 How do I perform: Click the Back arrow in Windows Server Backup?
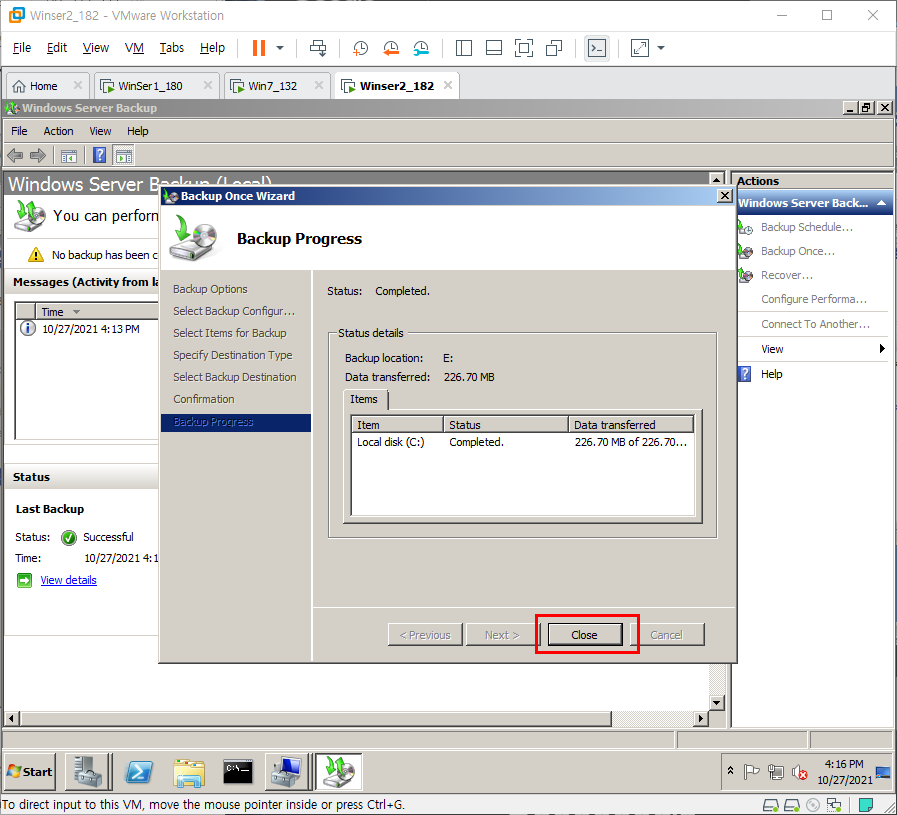point(15,155)
